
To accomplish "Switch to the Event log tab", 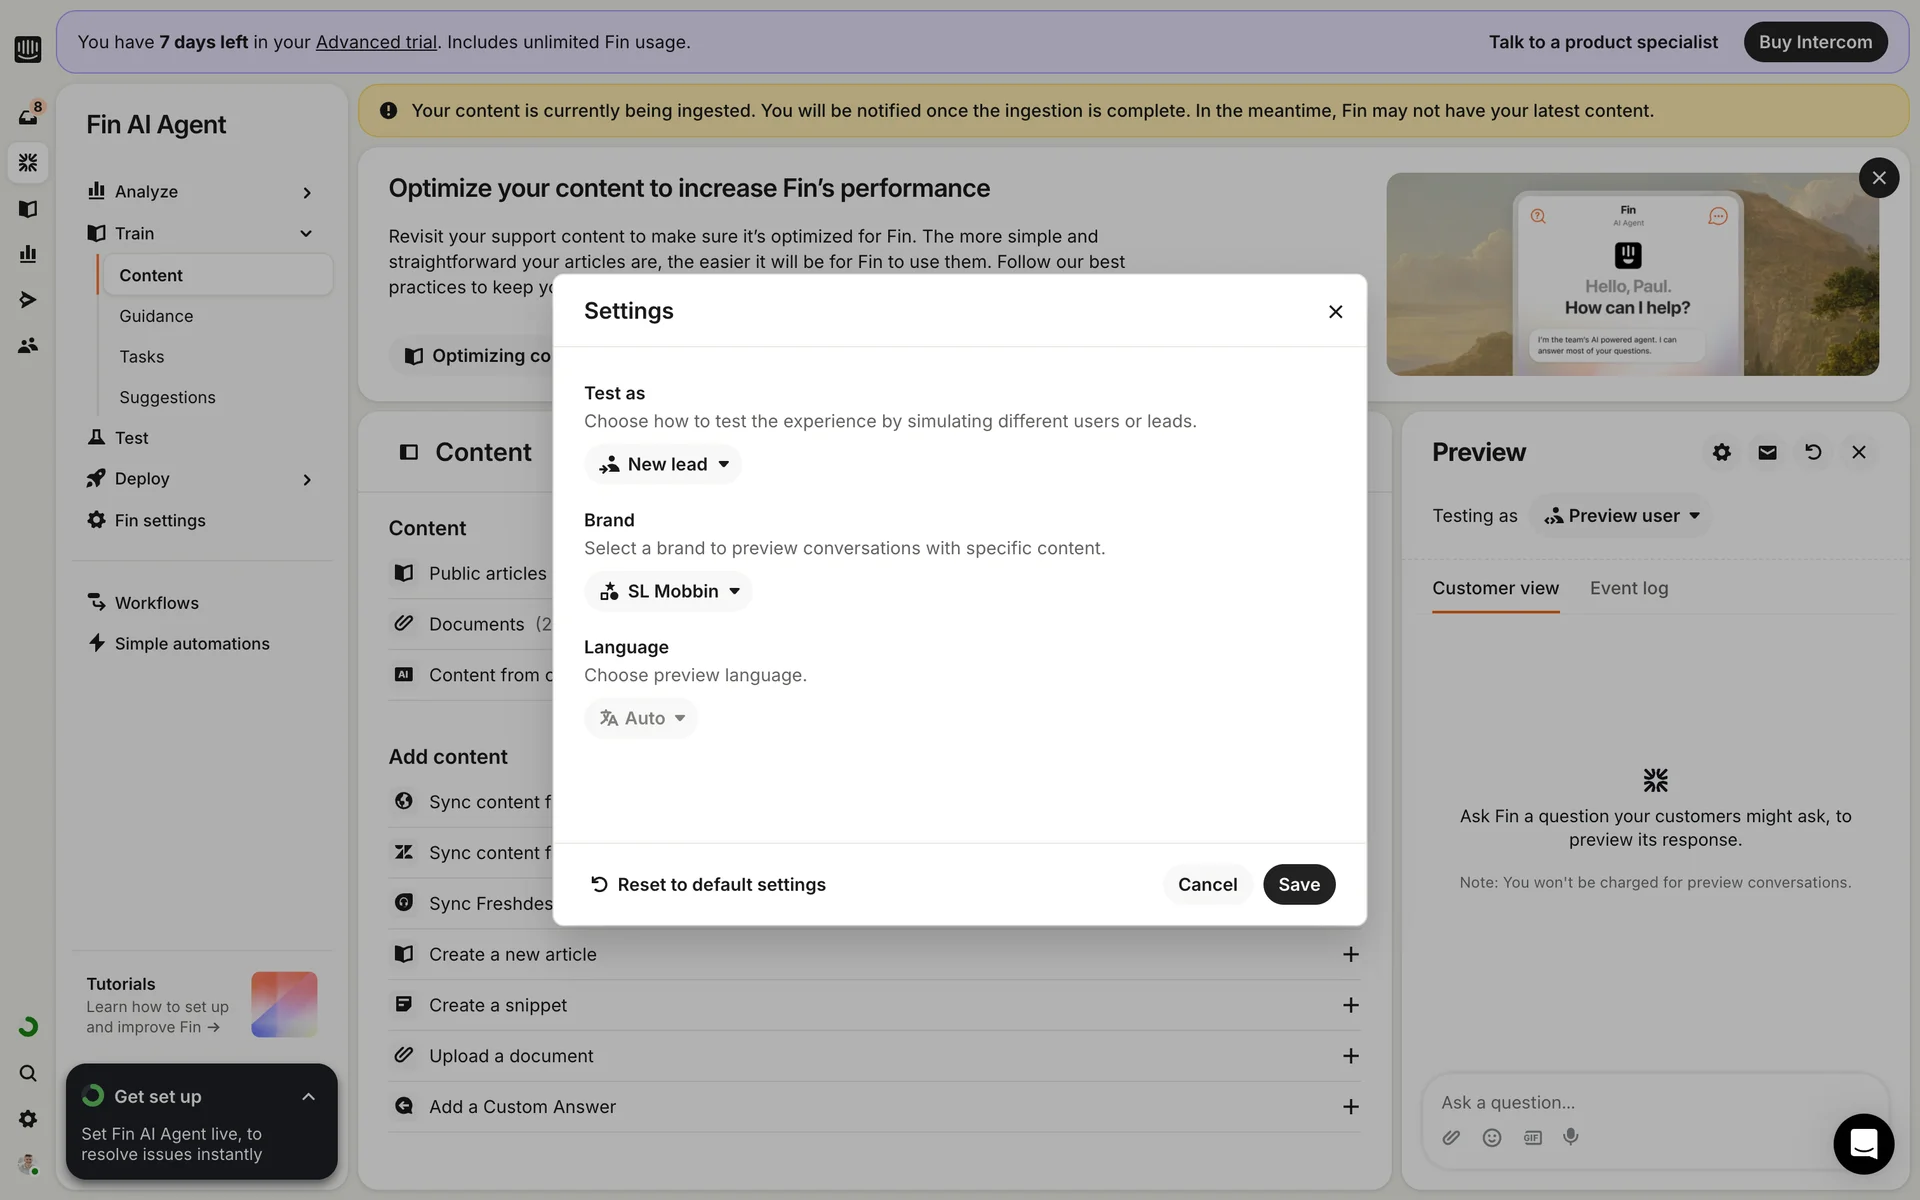I will (1628, 588).
